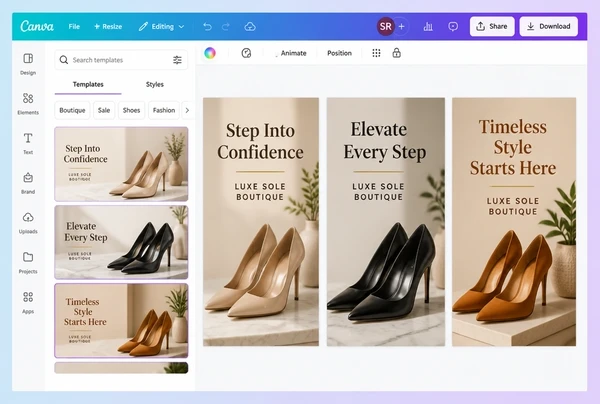
Task: Open the Brand panel in sidebar
Action: pyautogui.click(x=28, y=183)
